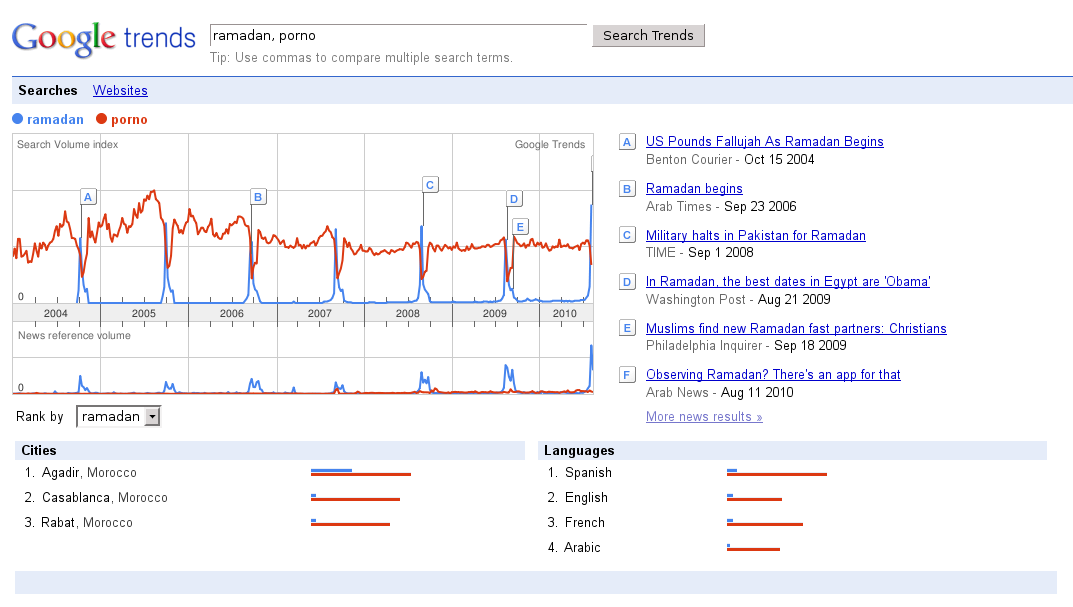This screenshot has height=607, width=1073.
Task: Click marker E on the chart
Action: [520, 227]
